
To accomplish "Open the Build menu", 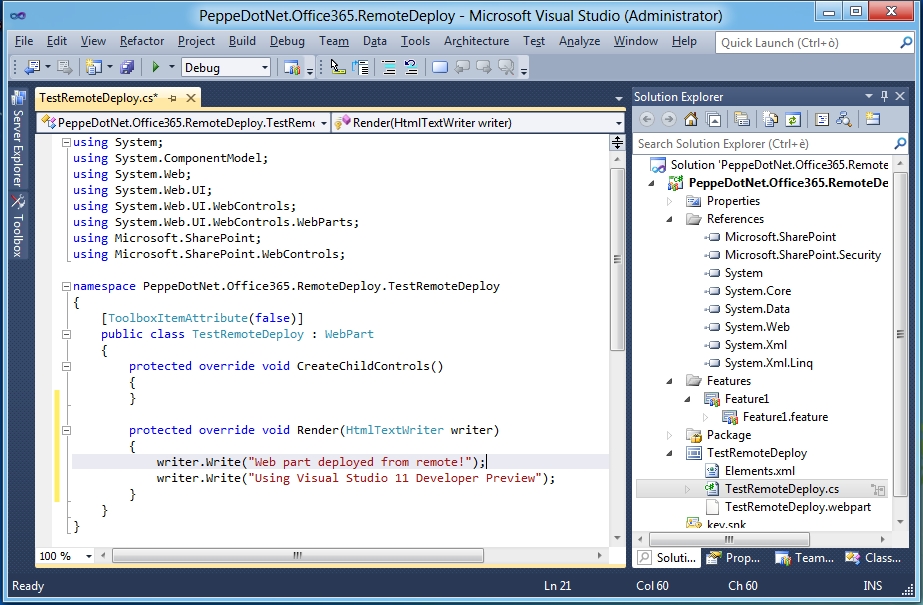I will [242, 41].
